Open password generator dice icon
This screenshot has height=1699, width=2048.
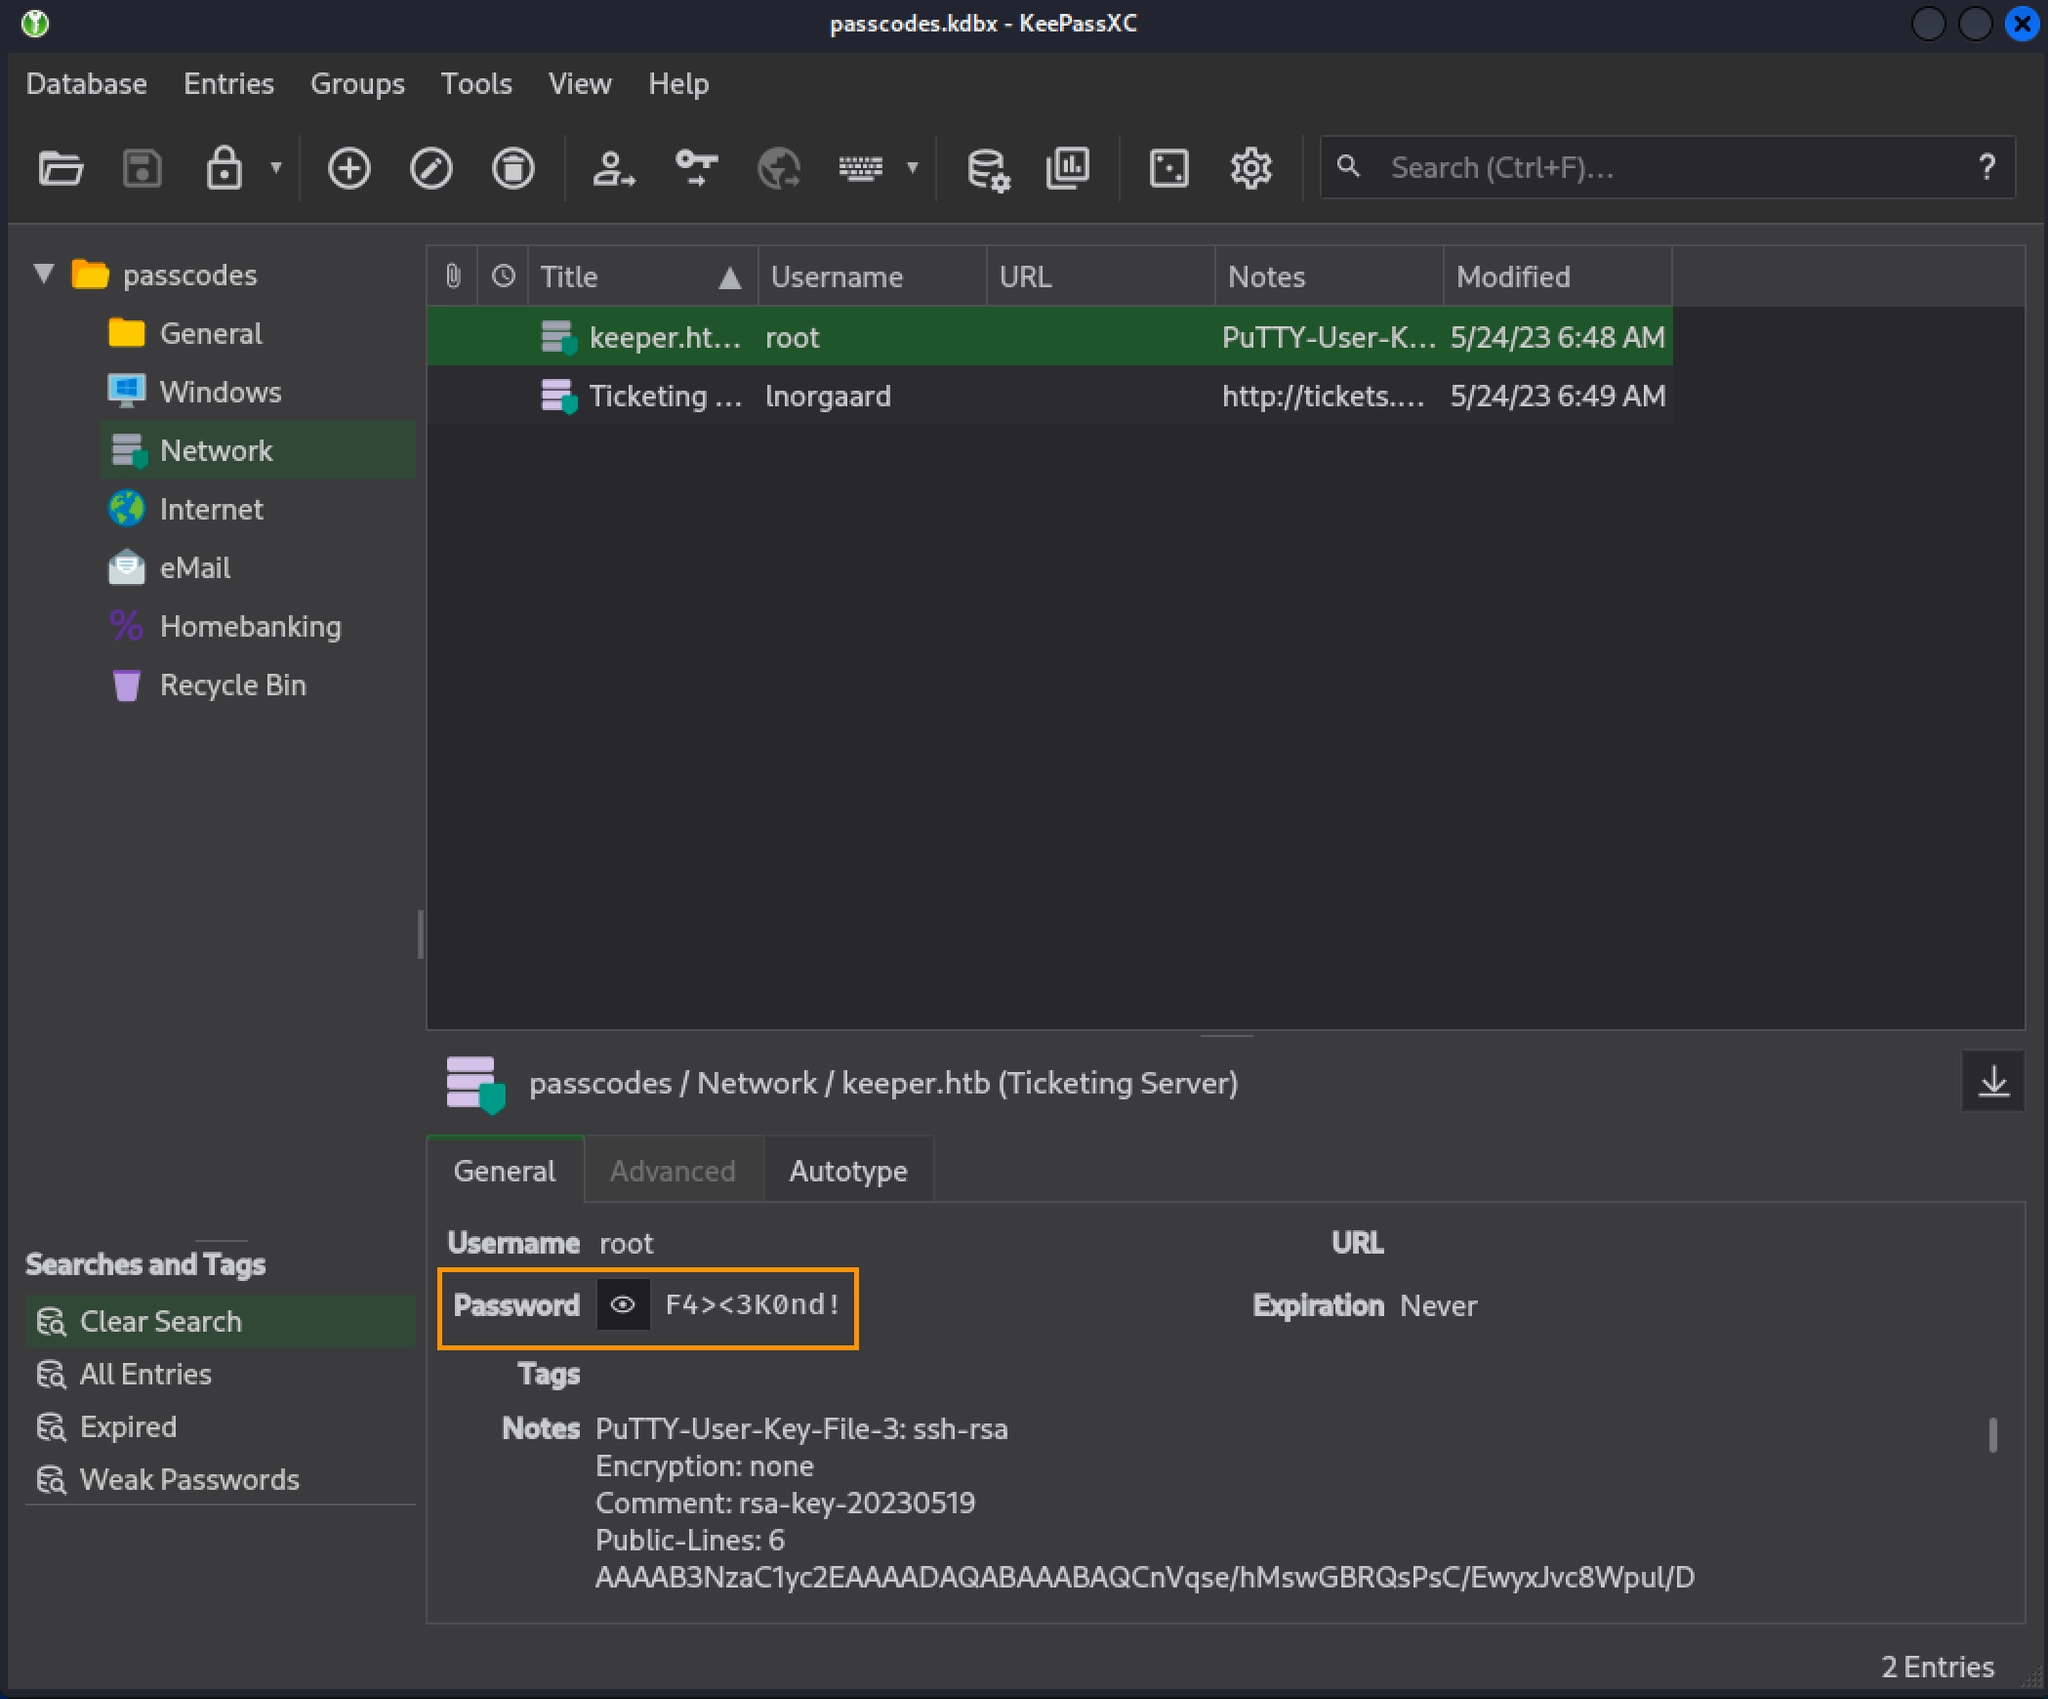coord(1169,168)
